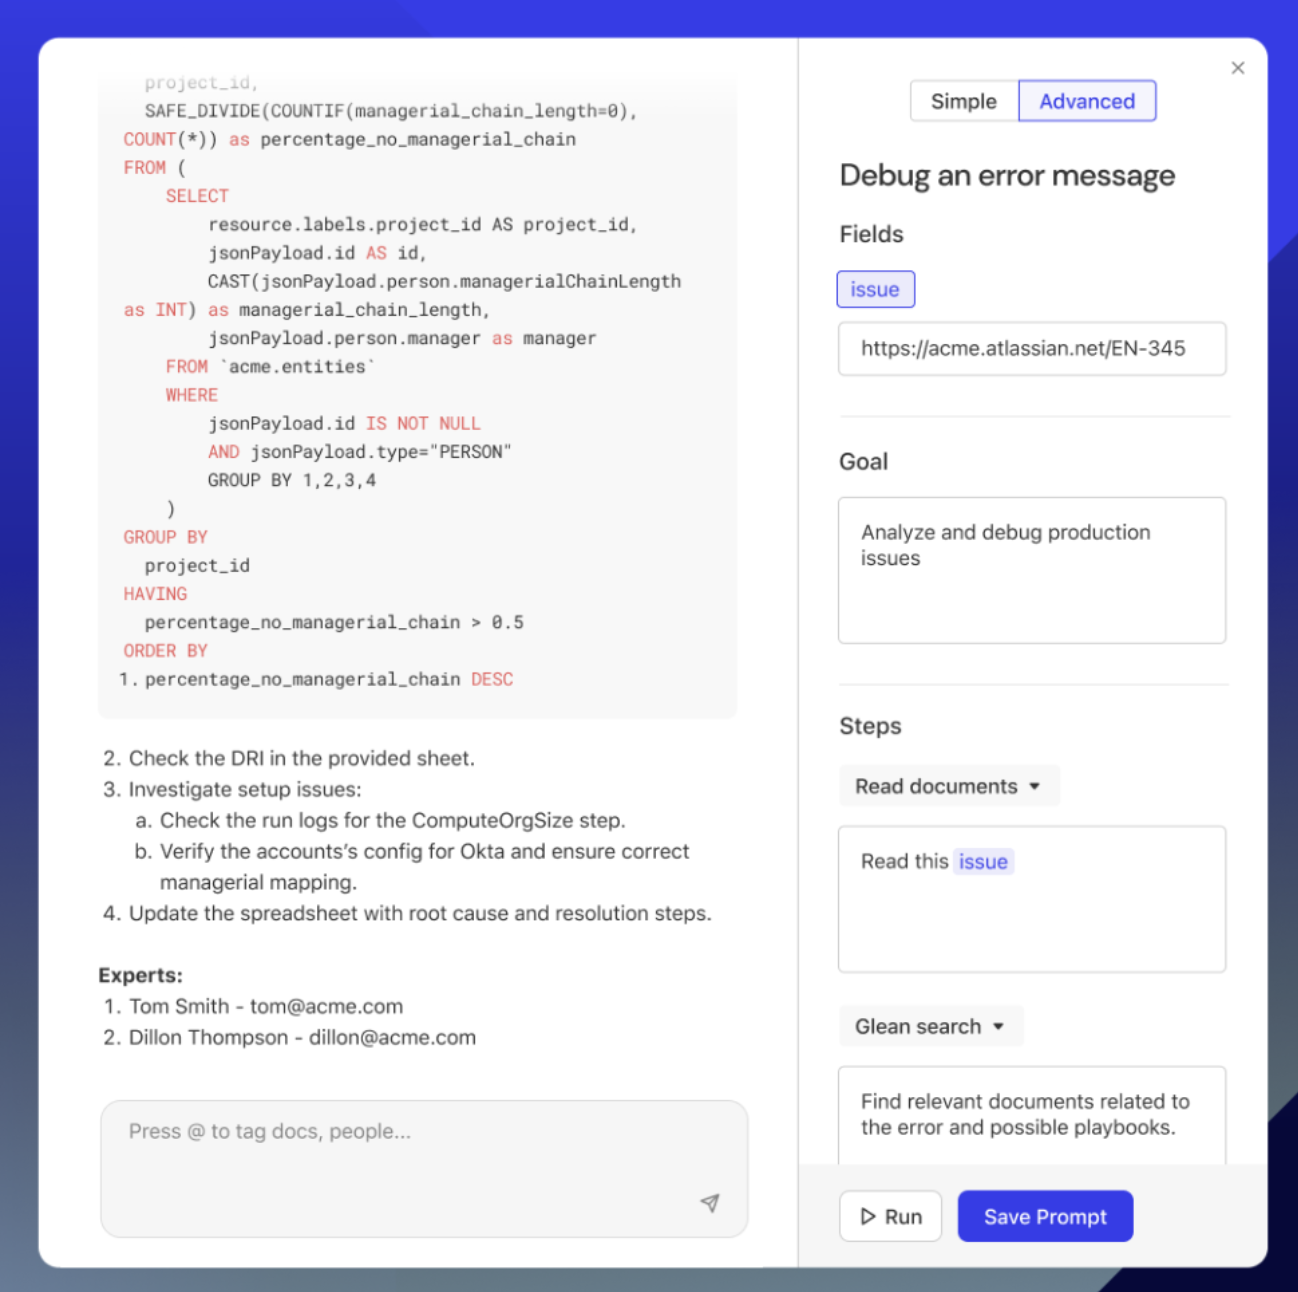Click the paper plane send icon
The width and height of the screenshot is (1298, 1292).
pos(710,1204)
